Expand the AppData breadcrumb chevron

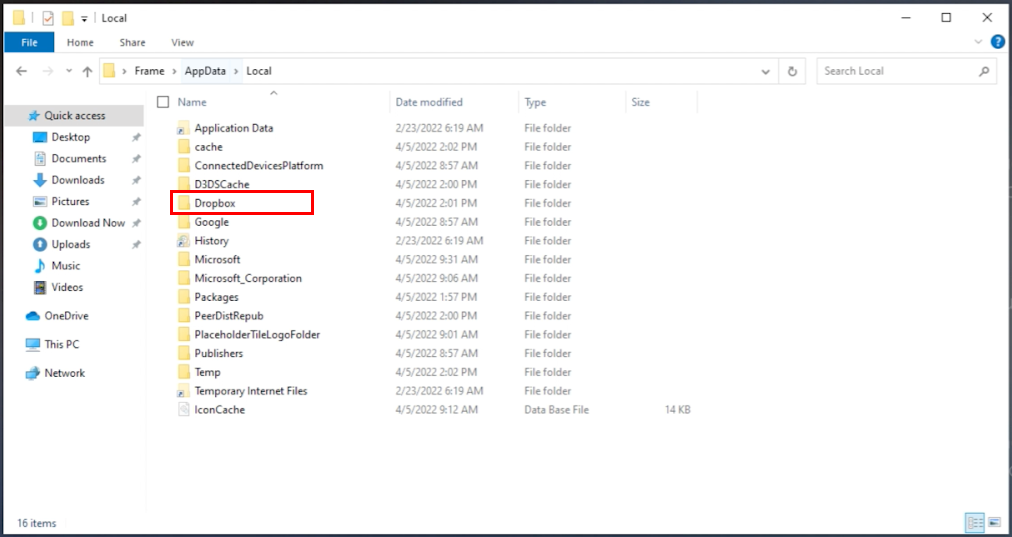[236, 71]
